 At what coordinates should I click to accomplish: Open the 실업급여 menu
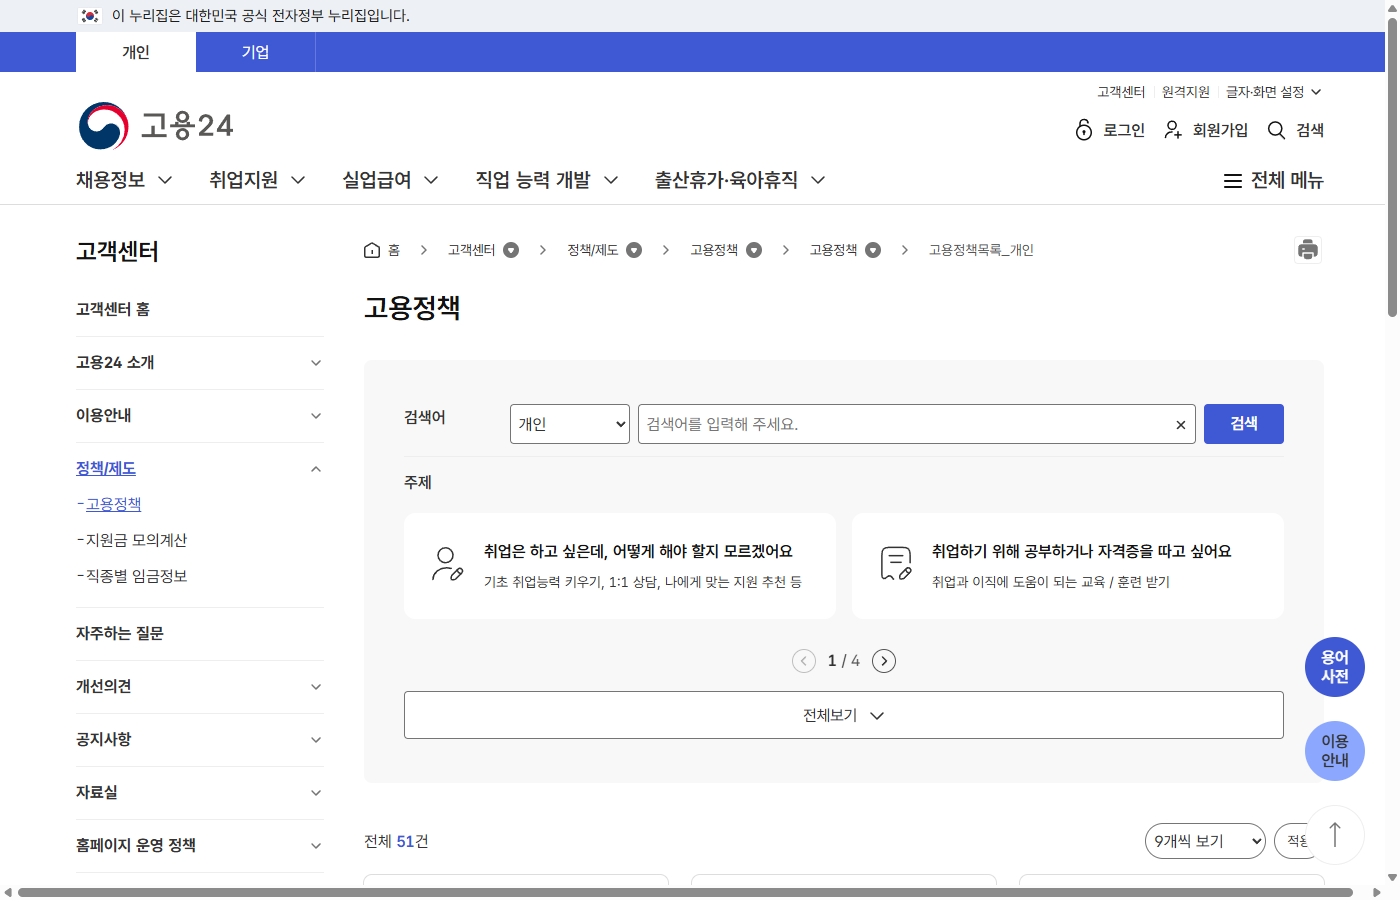[377, 180]
